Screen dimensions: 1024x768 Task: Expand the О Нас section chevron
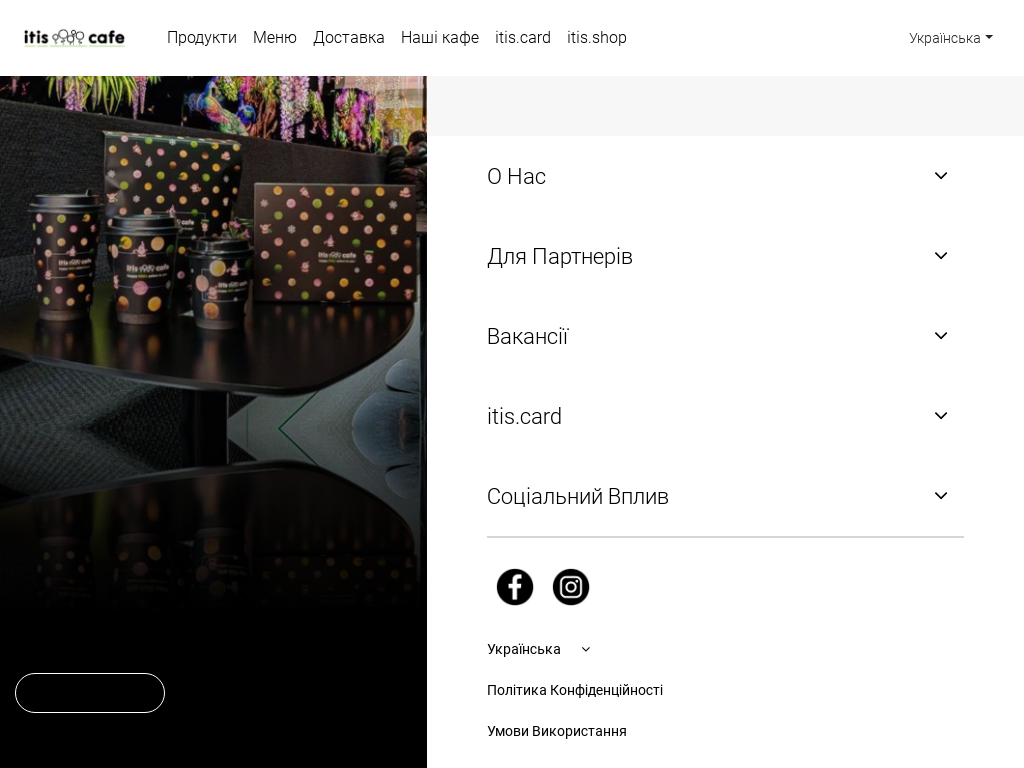(940, 176)
